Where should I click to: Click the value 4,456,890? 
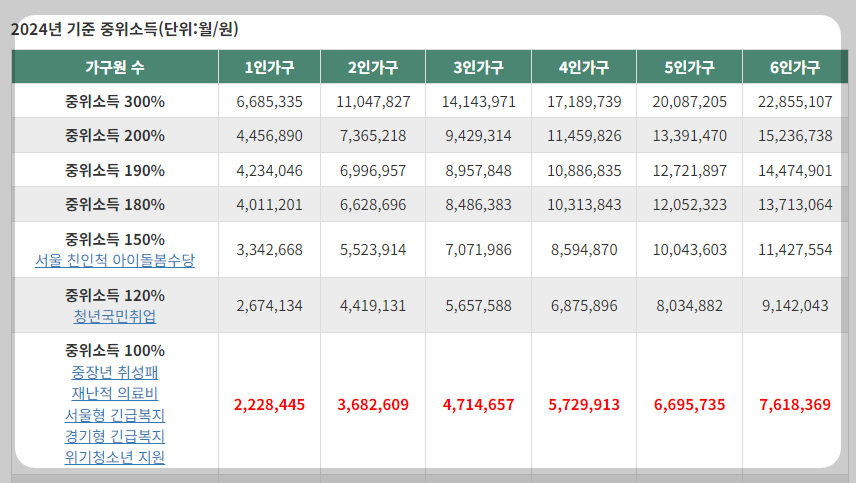point(269,135)
